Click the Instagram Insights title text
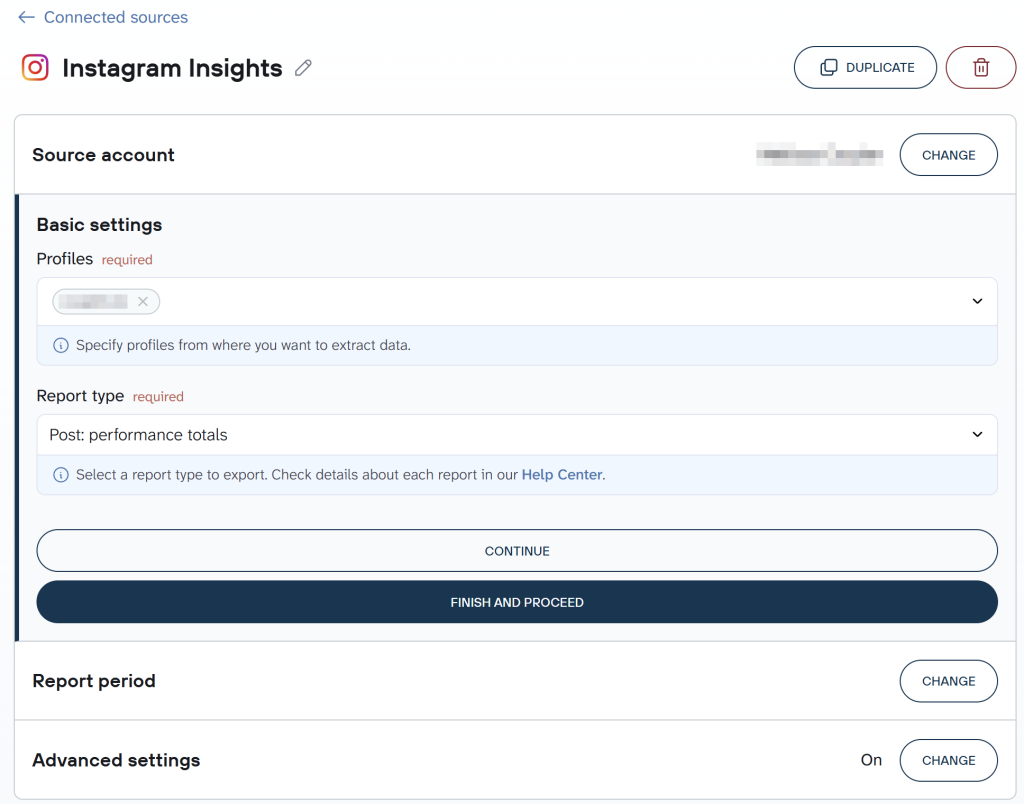This screenshot has height=804, width=1024. [172, 68]
